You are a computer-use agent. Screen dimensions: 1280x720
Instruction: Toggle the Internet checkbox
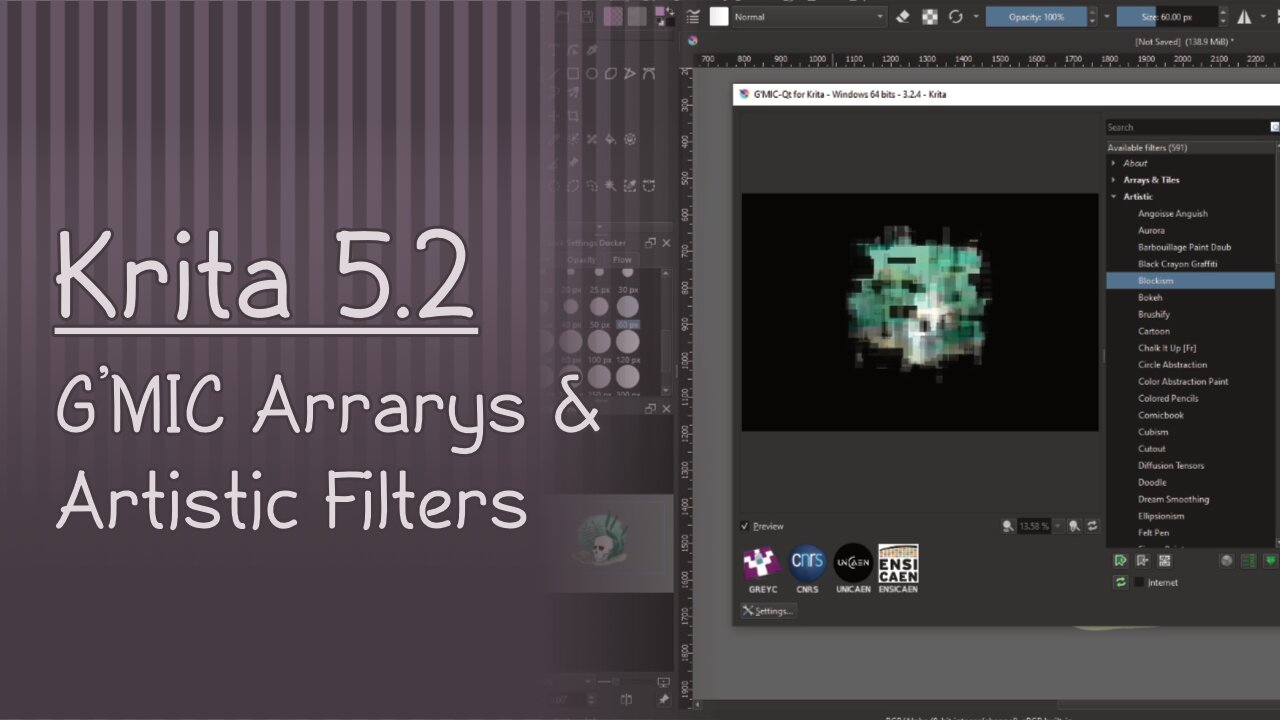click(1139, 582)
